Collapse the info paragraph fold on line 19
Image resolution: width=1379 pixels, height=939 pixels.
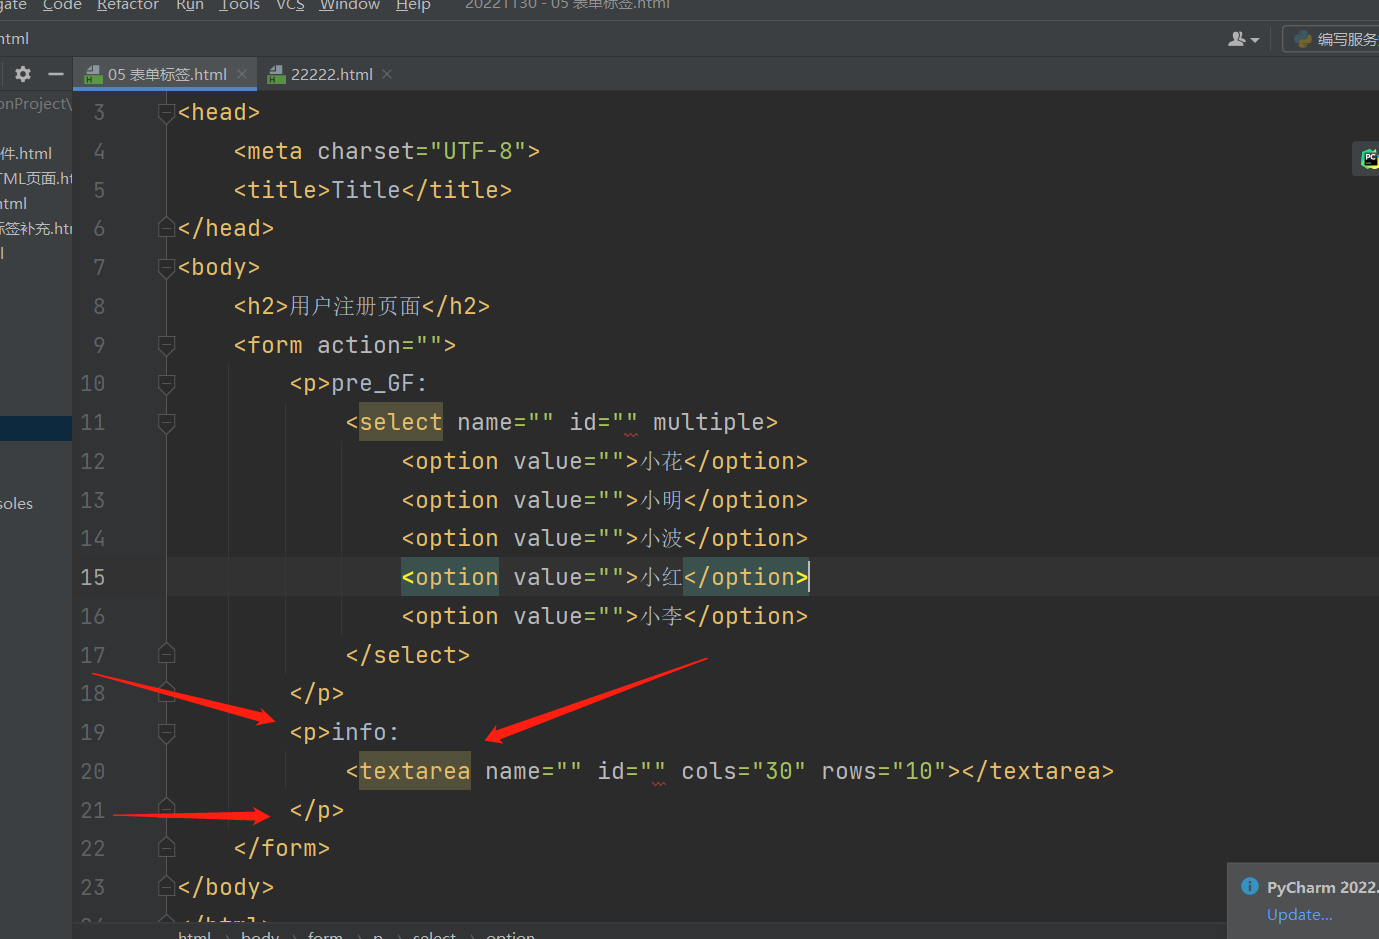coord(167,733)
